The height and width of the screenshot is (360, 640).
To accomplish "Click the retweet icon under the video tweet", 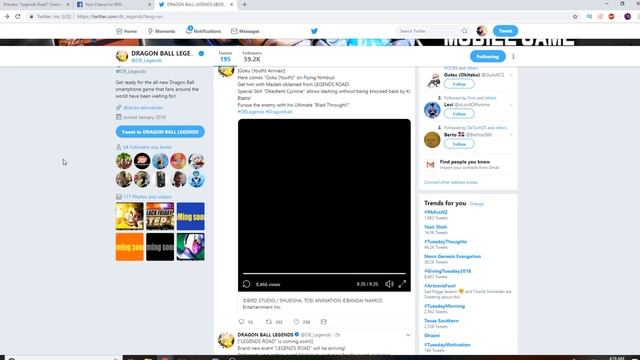I will coord(269,322).
